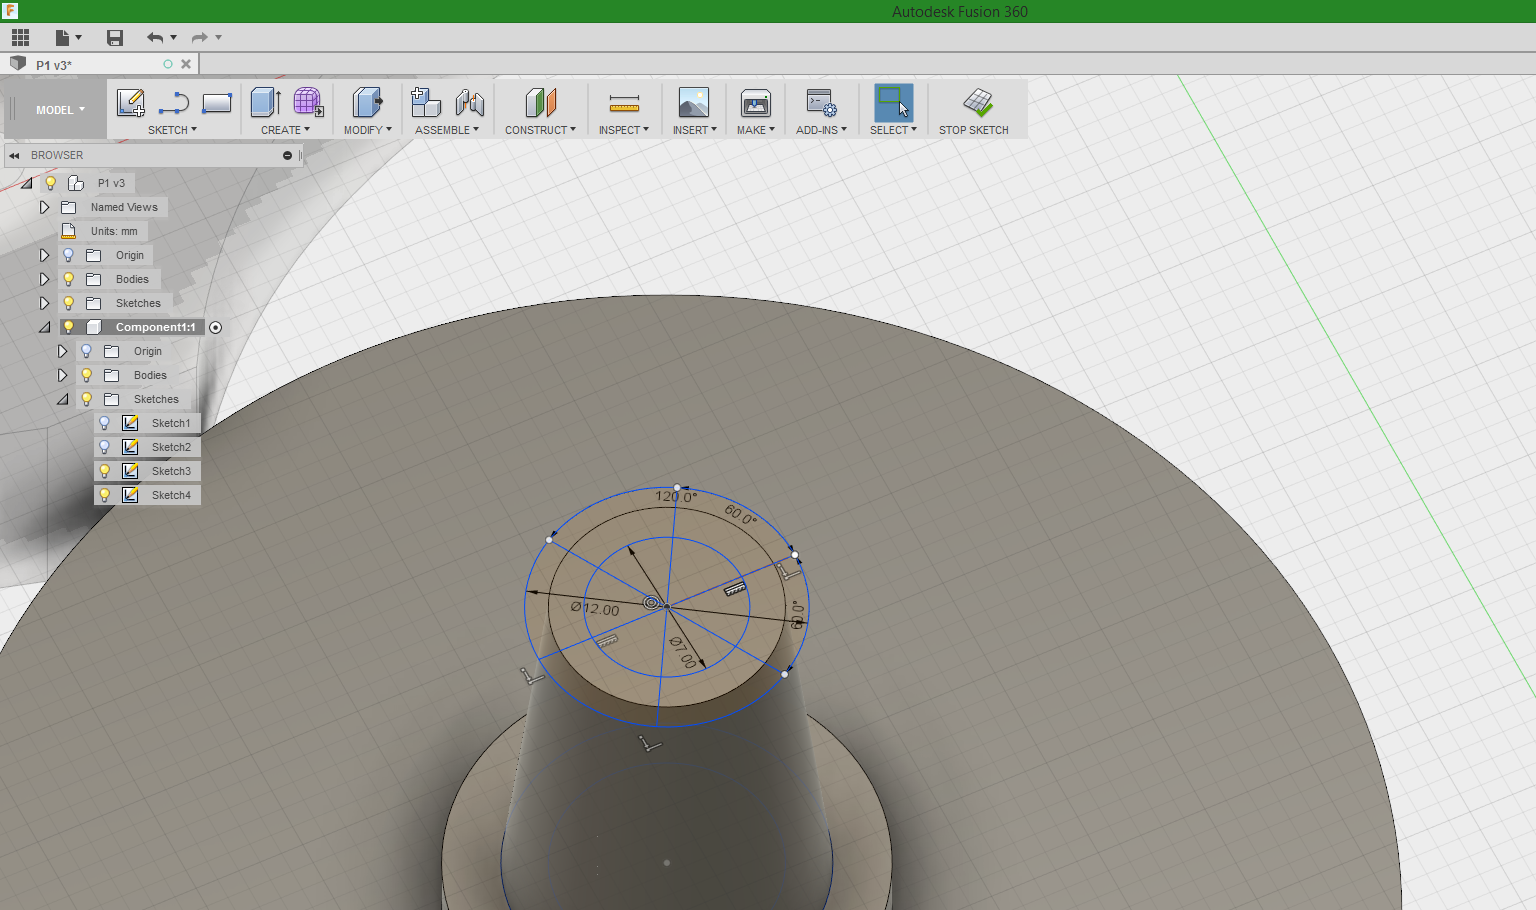Open the SELECT dropdown
1536x910 pixels.
(893, 130)
